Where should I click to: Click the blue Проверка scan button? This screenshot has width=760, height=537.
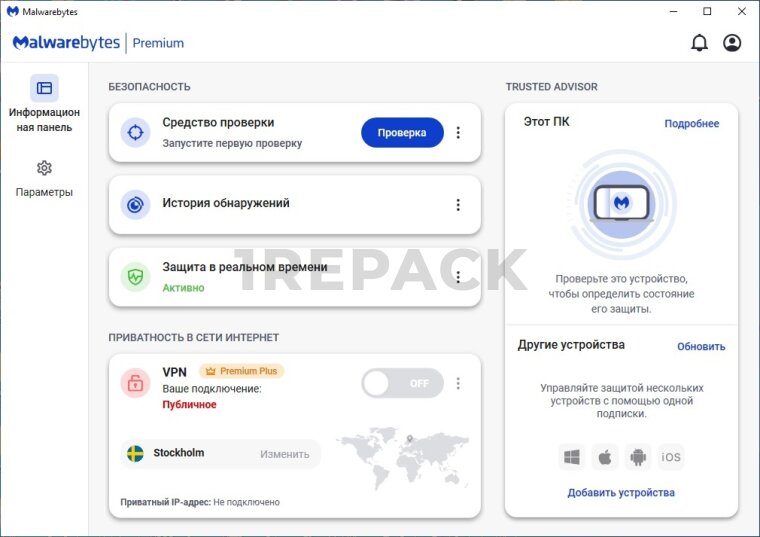pyautogui.click(x=402, y=132)
